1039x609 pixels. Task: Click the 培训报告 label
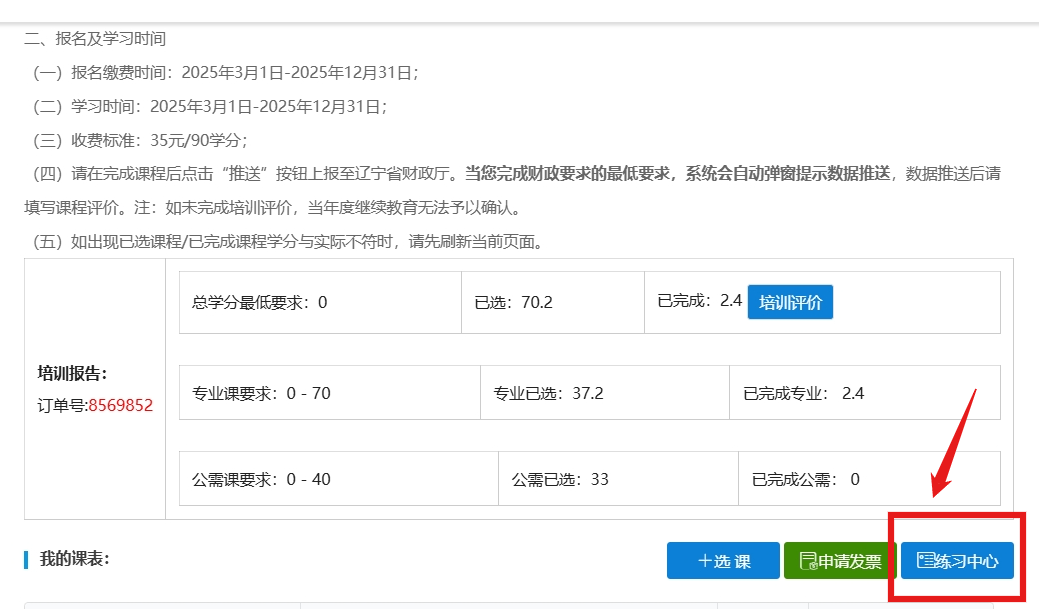[x=72, y=373]
